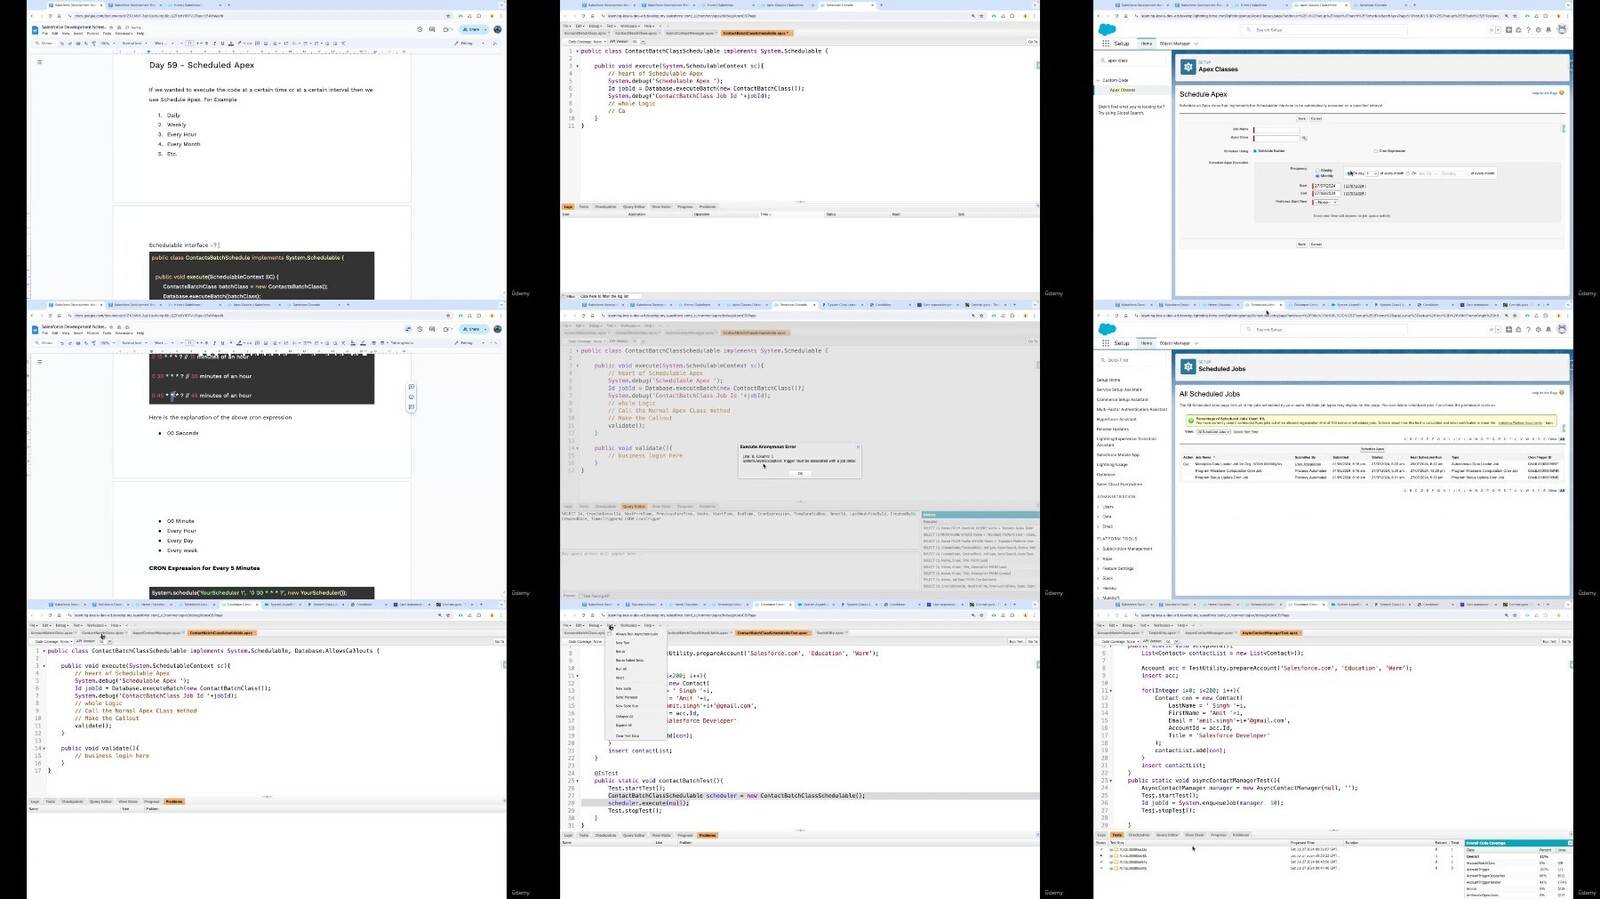Image resolution: width=1600 pixels, height=899 pixels.
Task: Click the Del link in the first scheduled job row
Action: coord(1186,464)
